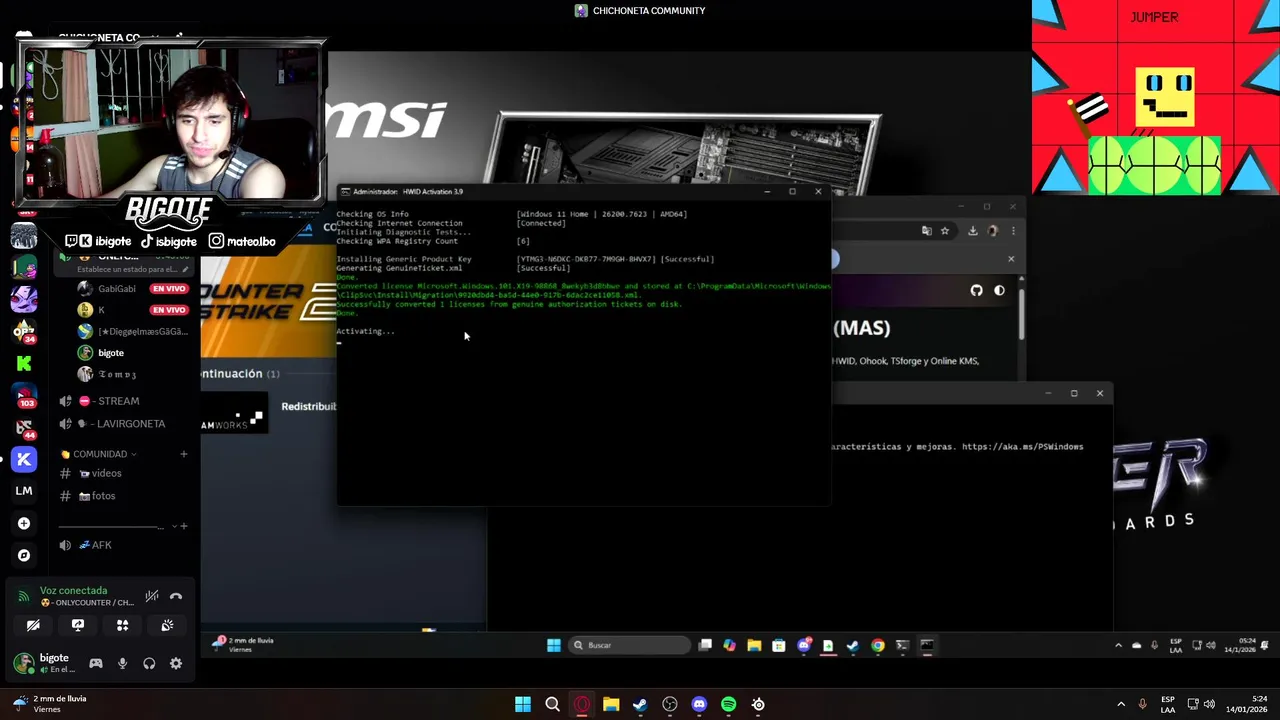Click the Redistribuibles item in Steam window
Image resolution: width=1280 pixels, height=720 pixels.
(x=308, y=406)
